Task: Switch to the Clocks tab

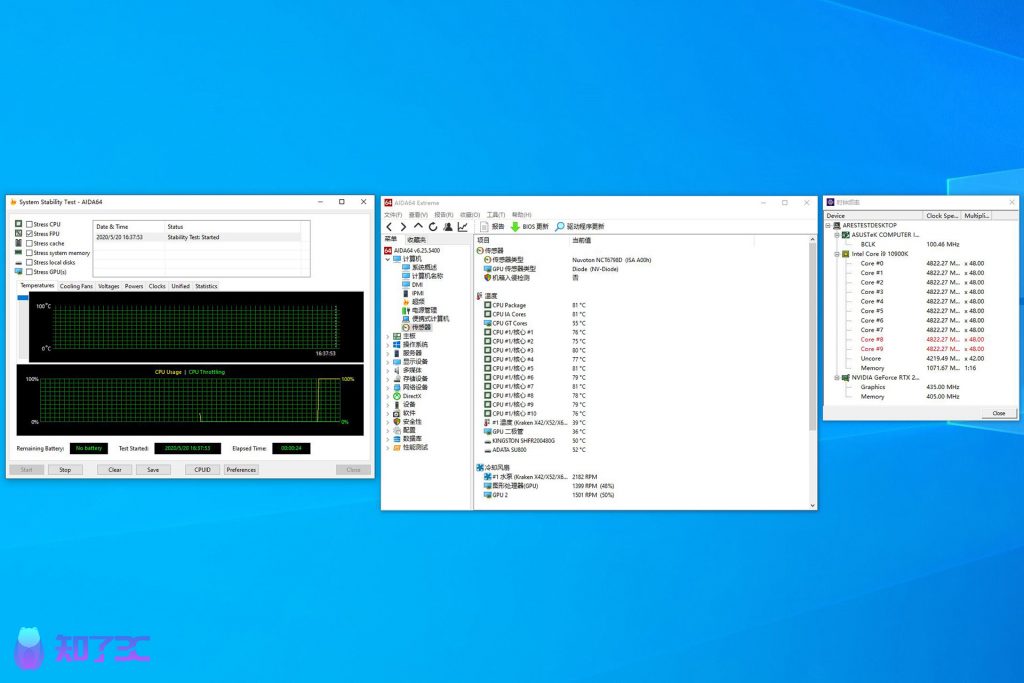Action: click(x=157, y=286)
